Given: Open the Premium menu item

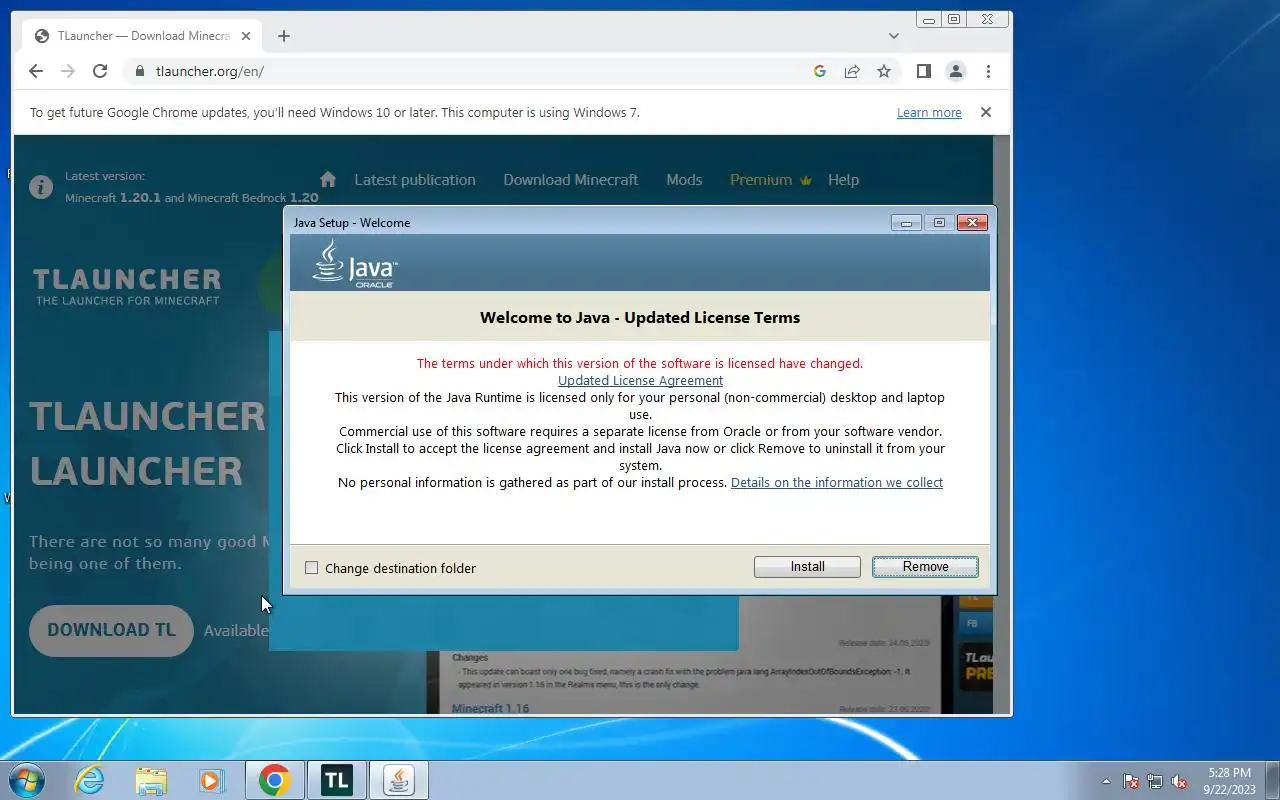Looking at the screenshot, I should click(x=770, y=180).
